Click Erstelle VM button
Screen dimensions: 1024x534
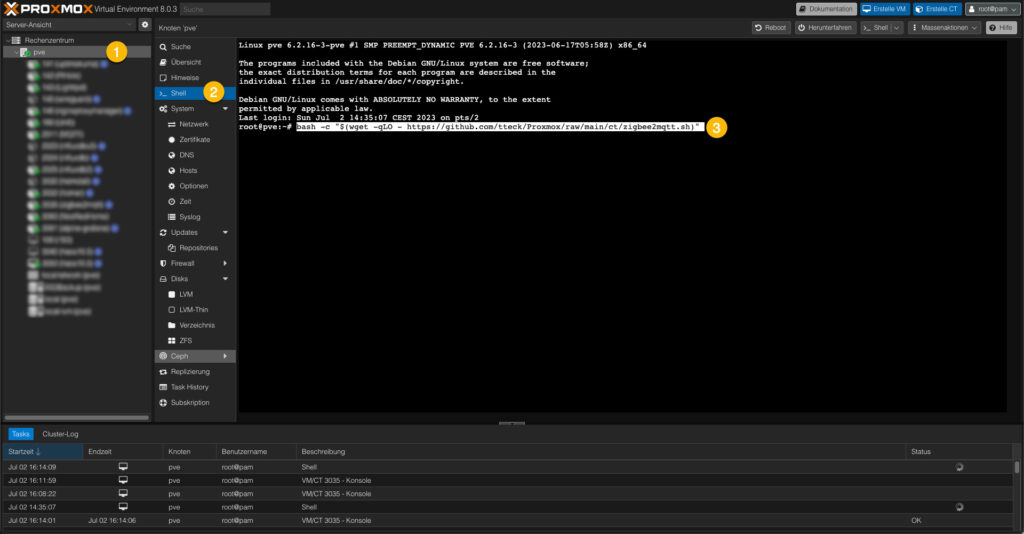[884, 9]
